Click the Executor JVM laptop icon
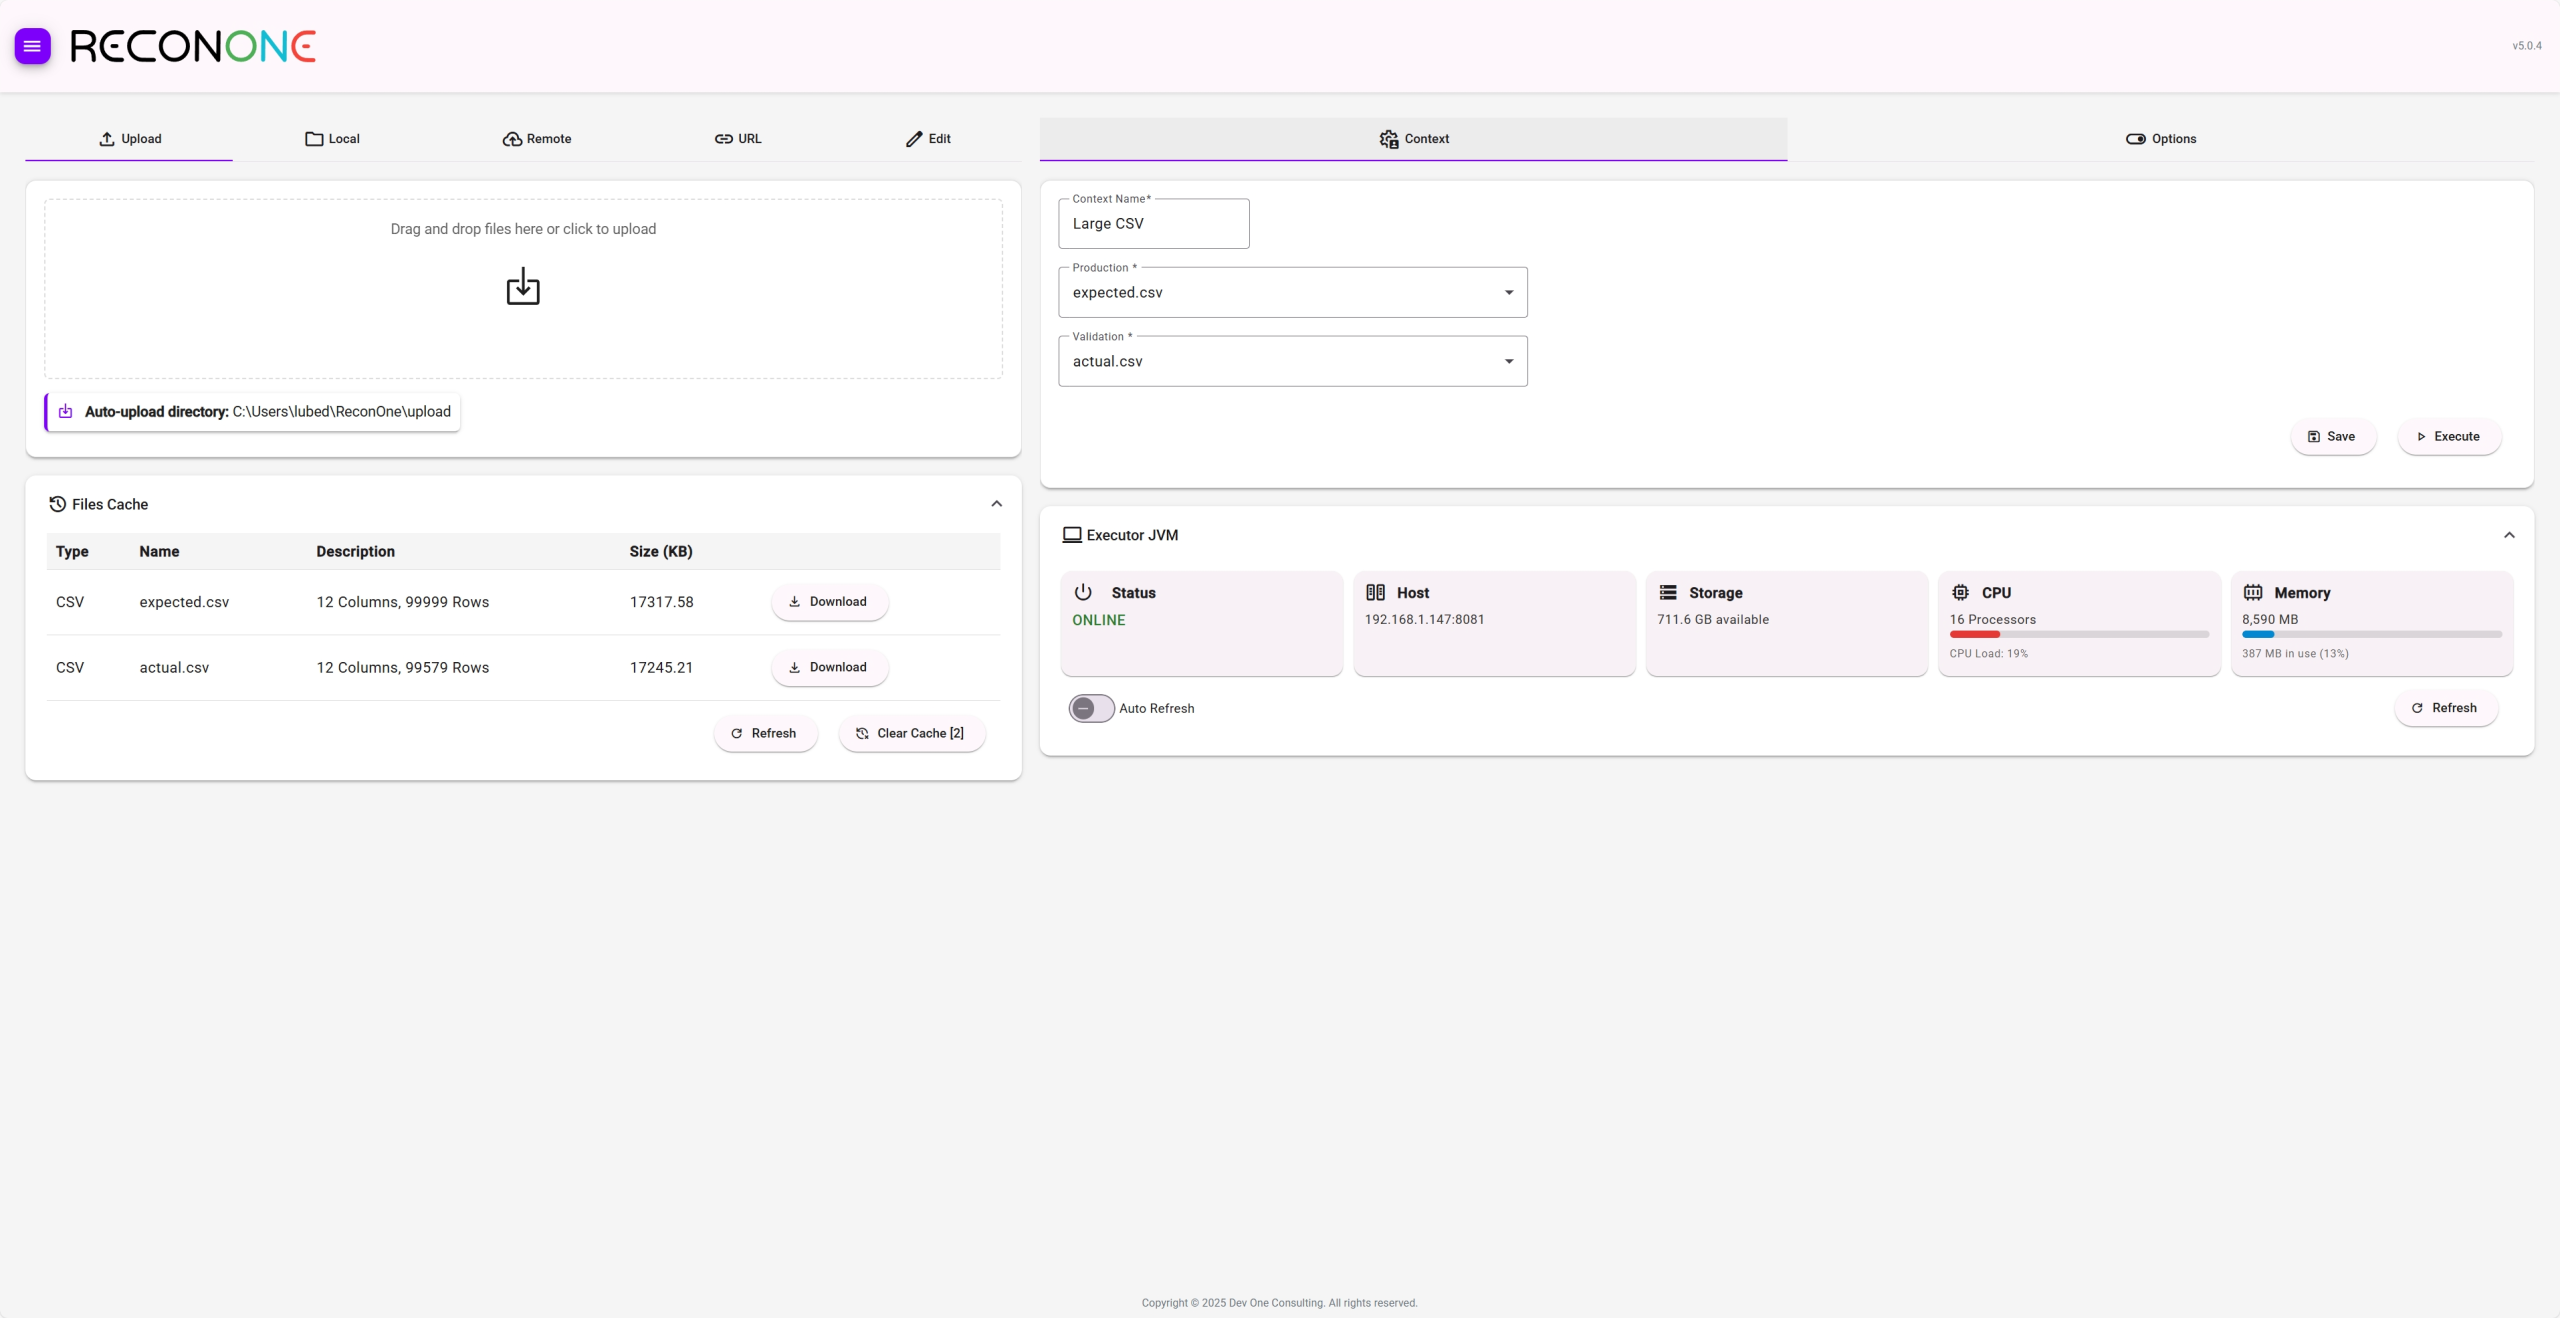This screenshot has width=2560, height=1318. 1072,535
